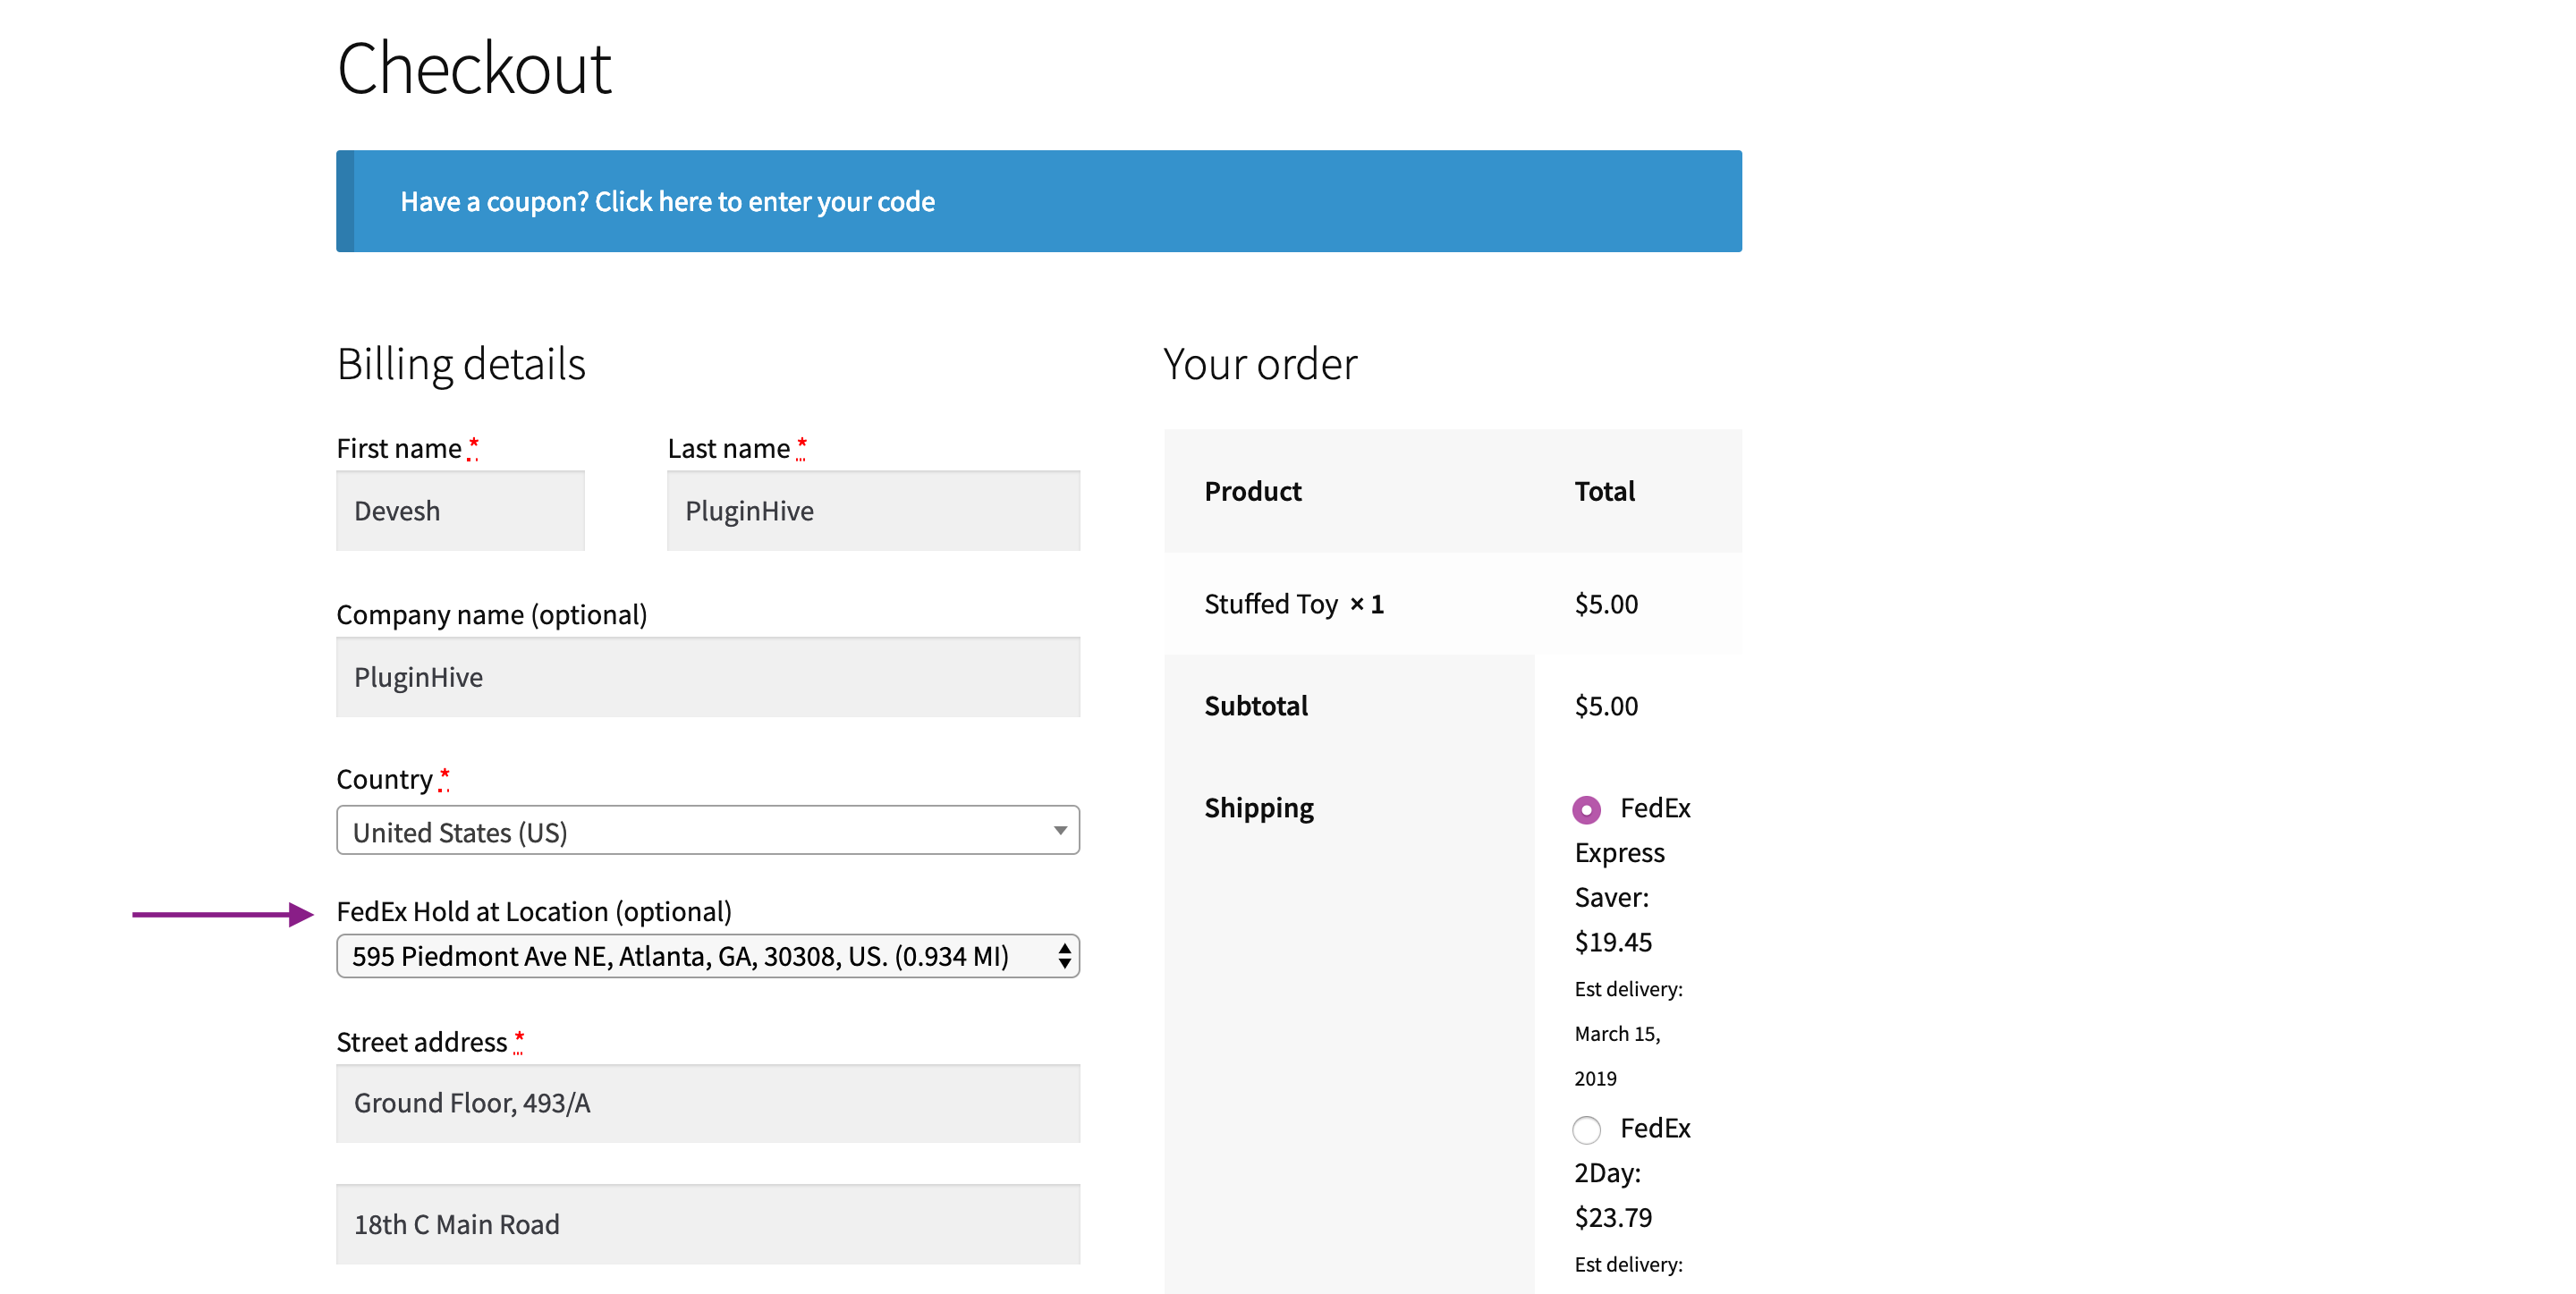Image resolution: width=2576 pixels, height=1294 pixels.
Task: Click the Billing details heading
Action: coord(461,364)
